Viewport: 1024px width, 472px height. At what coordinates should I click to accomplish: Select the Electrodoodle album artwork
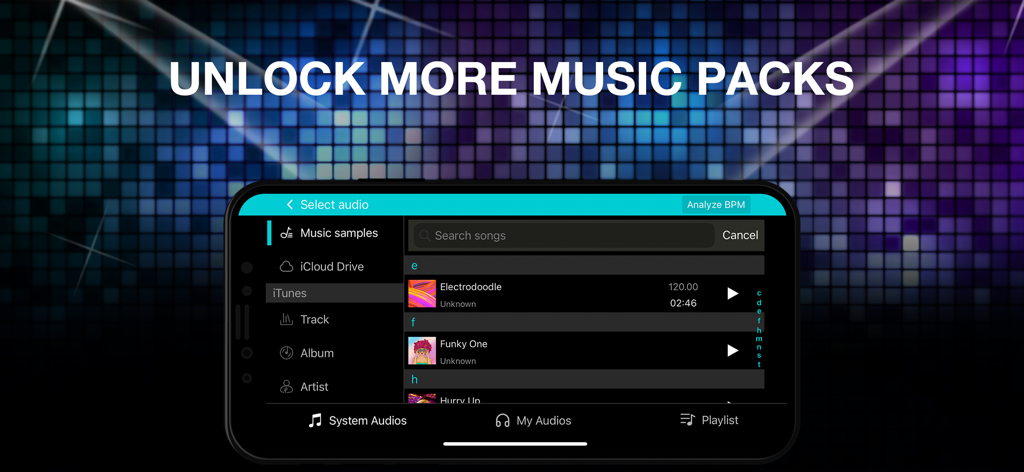pyautogui.click(x=422, y=294)
